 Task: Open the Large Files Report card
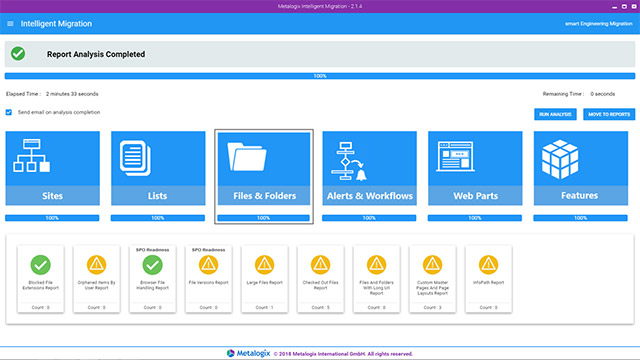pos(264,279)
